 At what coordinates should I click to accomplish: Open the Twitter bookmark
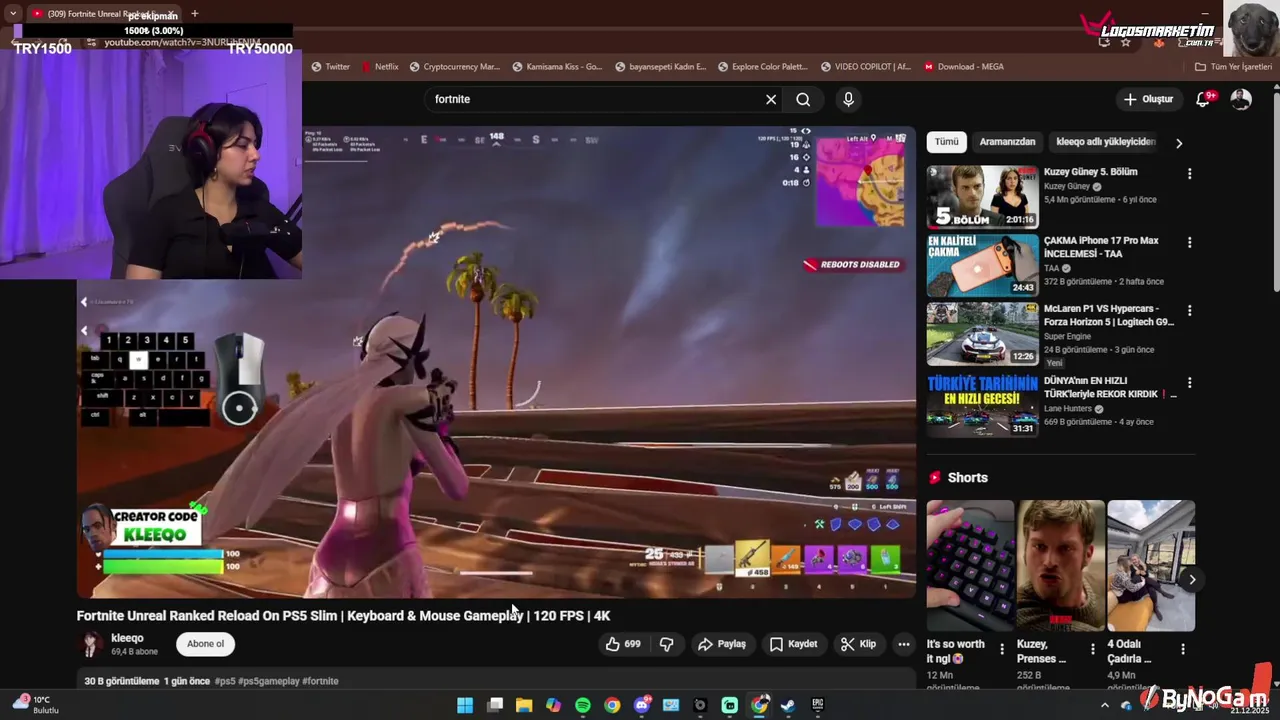331,67
